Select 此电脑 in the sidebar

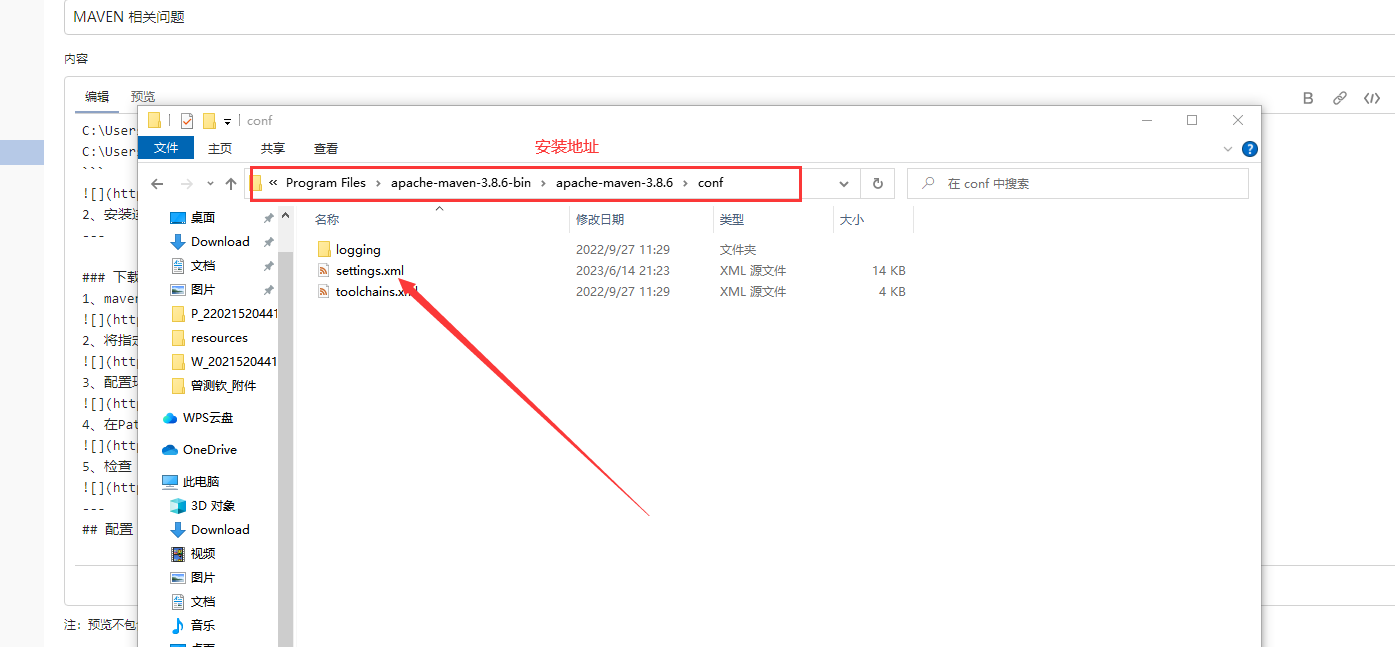[200, 482]
